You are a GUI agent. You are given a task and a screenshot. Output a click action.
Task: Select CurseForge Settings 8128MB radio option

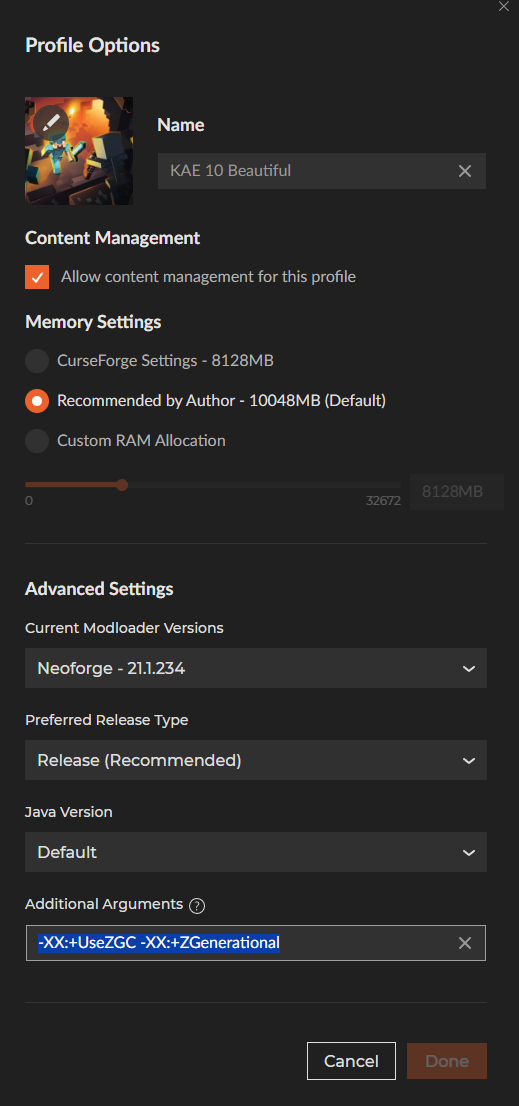pos(37,361)
